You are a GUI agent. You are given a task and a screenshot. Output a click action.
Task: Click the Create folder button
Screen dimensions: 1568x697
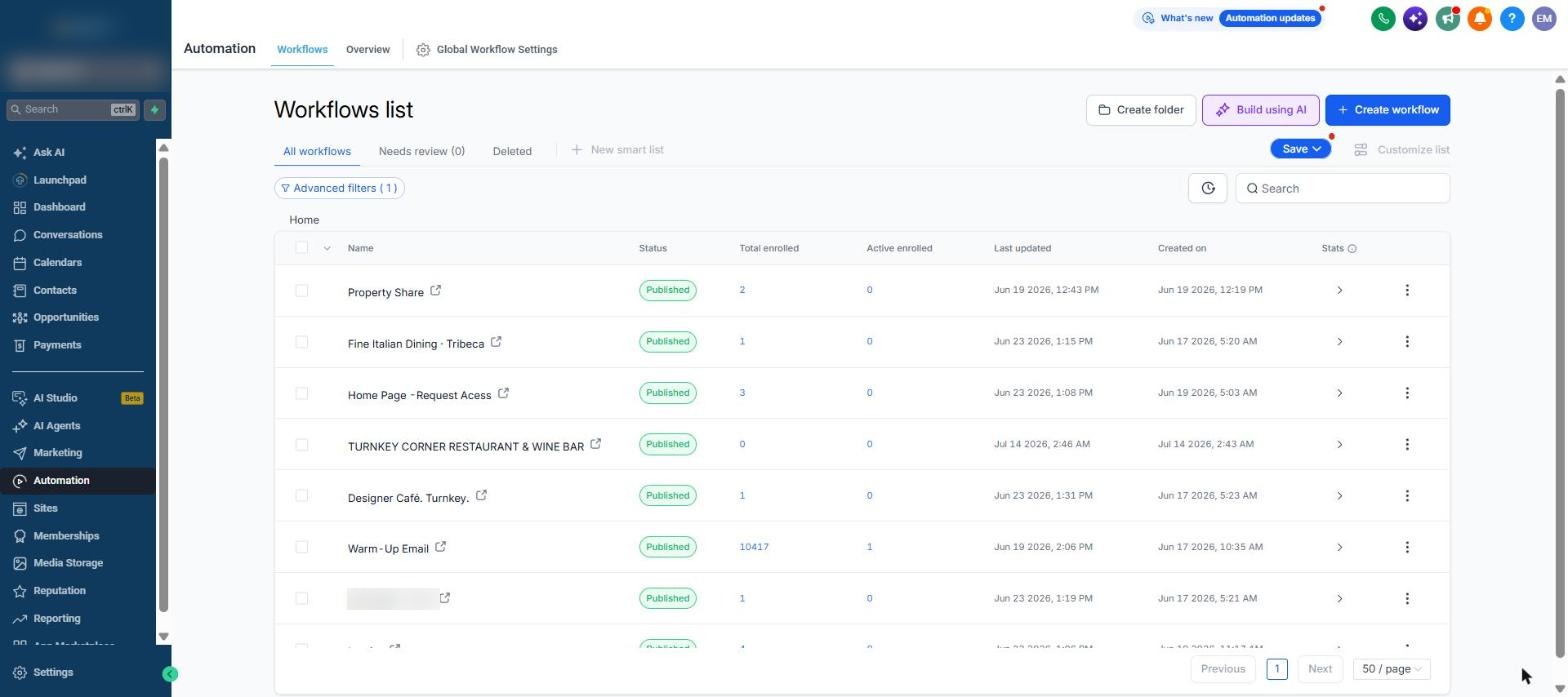[x=1141, y=110]
